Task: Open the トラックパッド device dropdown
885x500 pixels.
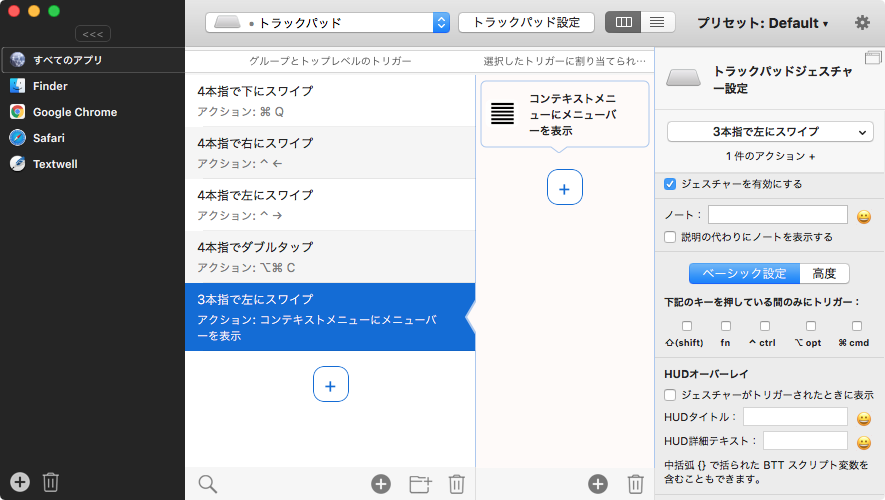Action: (x=327, y=23)
